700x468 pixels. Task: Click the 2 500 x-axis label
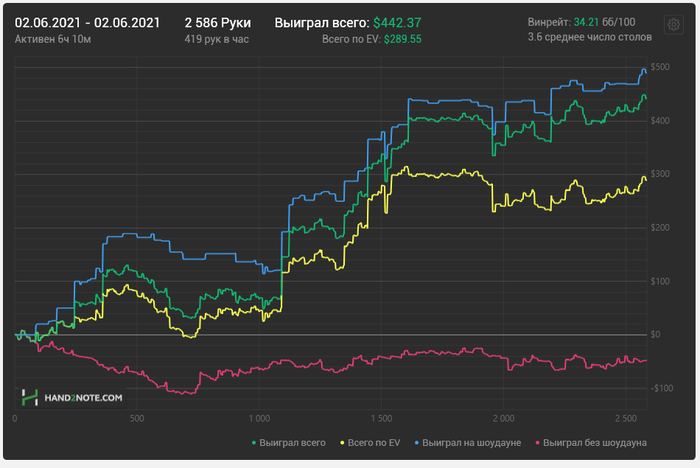click(x=626, y=418)
